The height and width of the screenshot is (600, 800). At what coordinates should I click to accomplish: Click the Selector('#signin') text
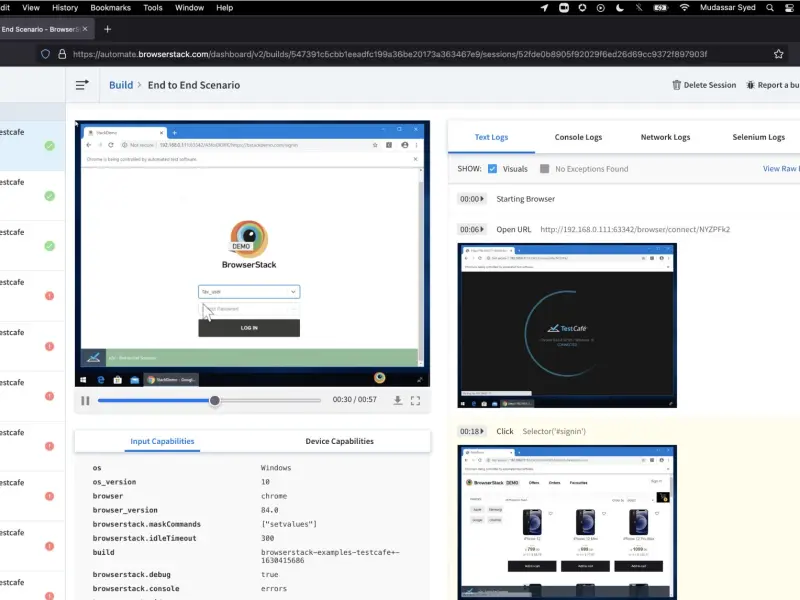[x=554, y=432]
